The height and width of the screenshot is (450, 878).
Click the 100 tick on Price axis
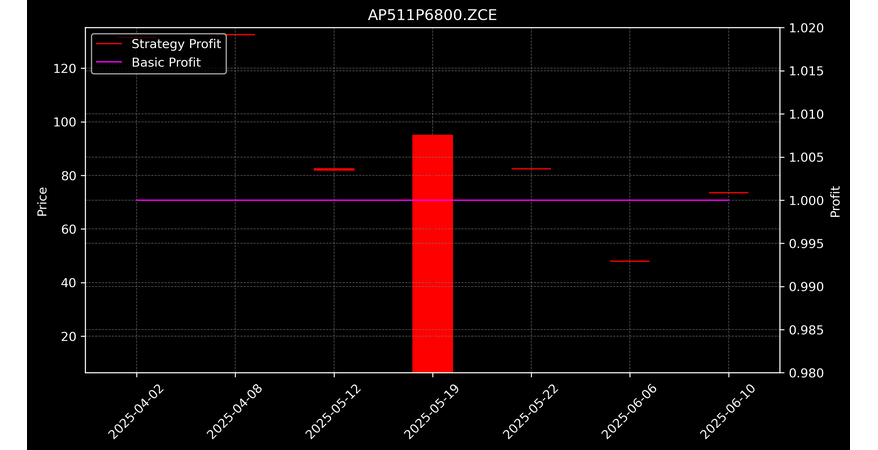tap(64, 122)
